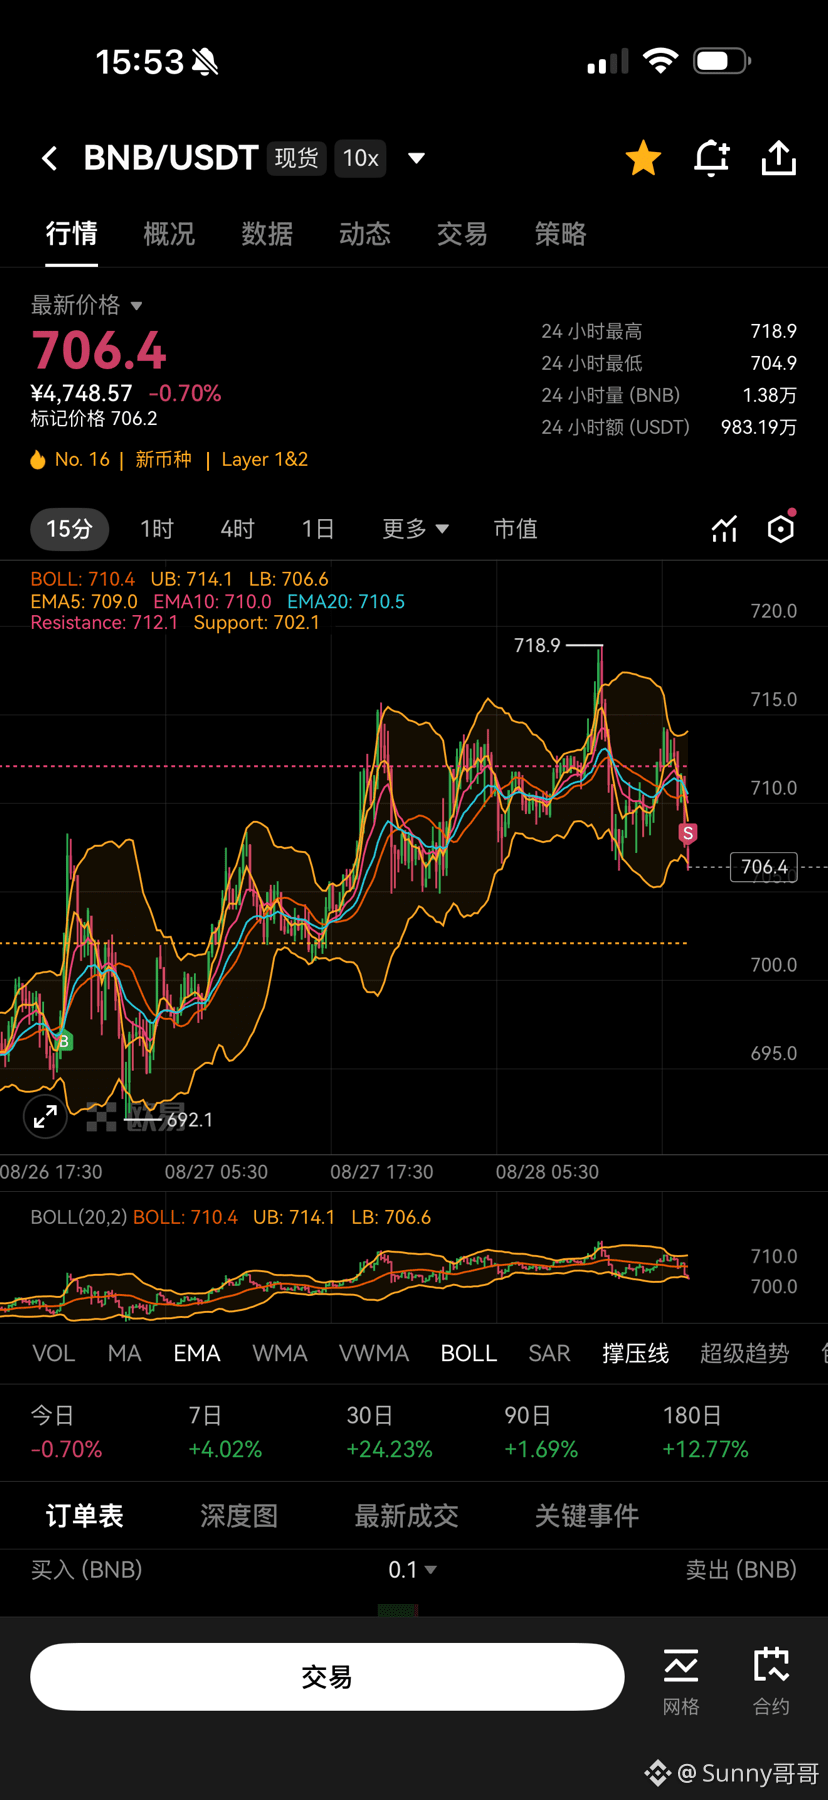Tap the 90日 +1.69% performance
This screenshot has width=828, height=1800.
coord(541,1432)
